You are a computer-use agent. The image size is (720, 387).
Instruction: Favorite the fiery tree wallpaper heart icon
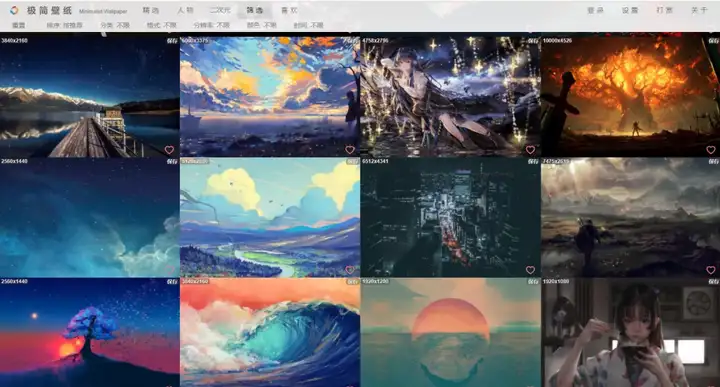pos(710,150)
